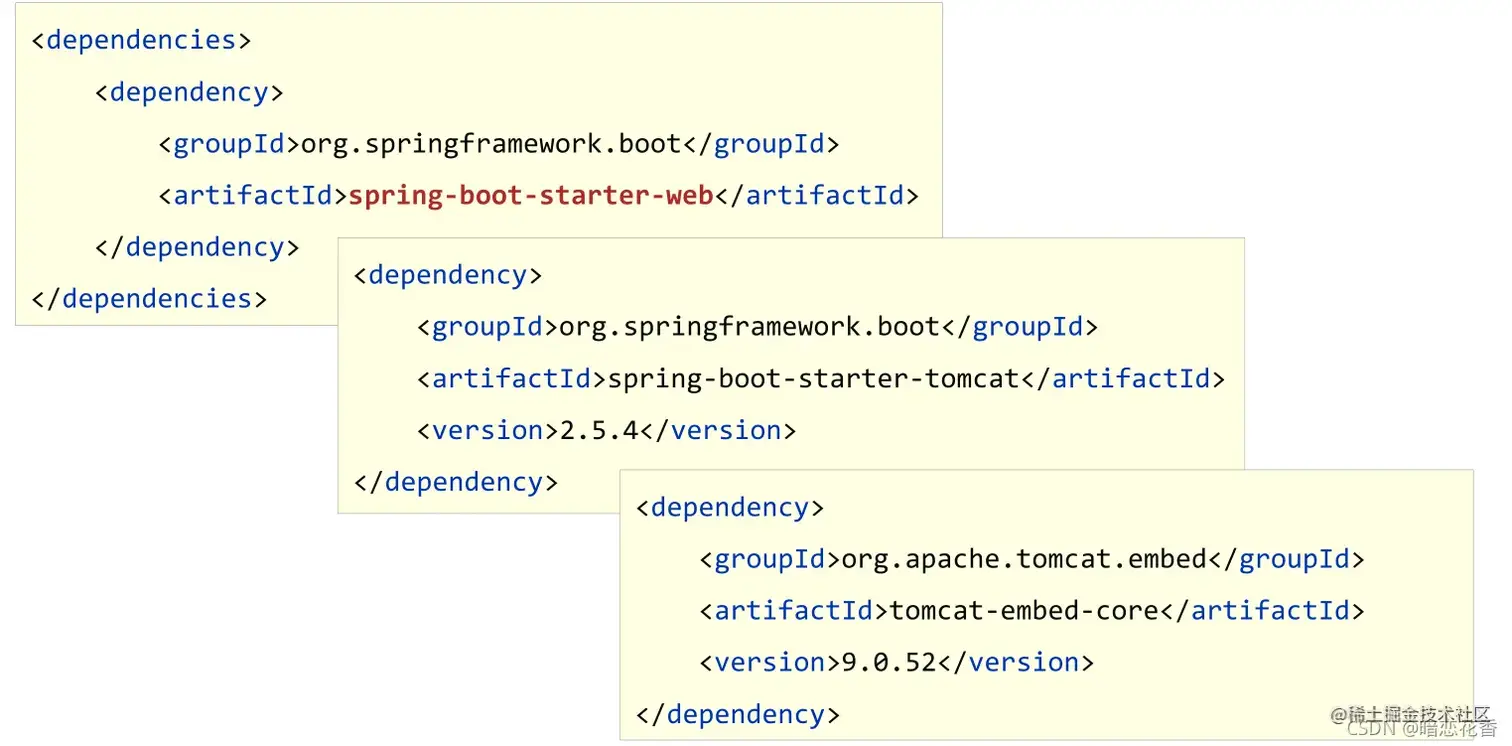The height and width of the screenshot is (746, 1512).
Task: Click <dependency> opening tag under <dependencies>
Action: (189, 92)
